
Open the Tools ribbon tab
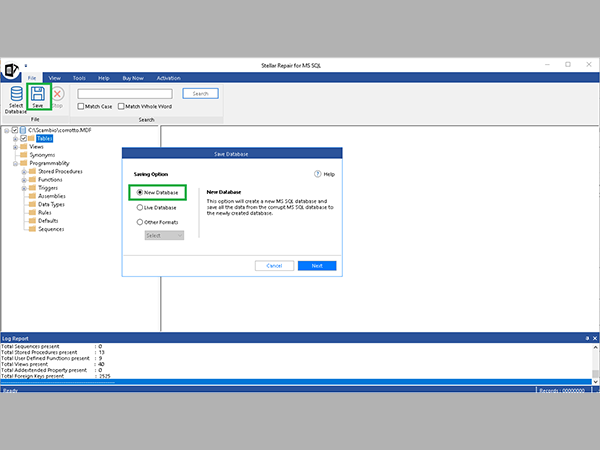coord(79,78)
